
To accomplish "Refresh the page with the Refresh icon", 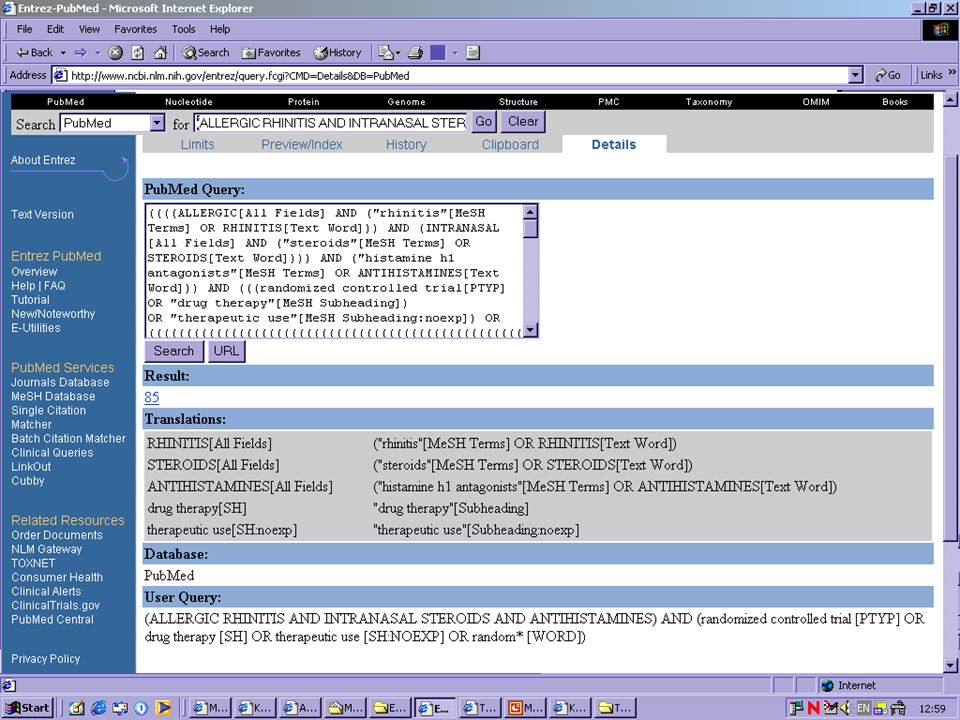I will pos(138,53).
